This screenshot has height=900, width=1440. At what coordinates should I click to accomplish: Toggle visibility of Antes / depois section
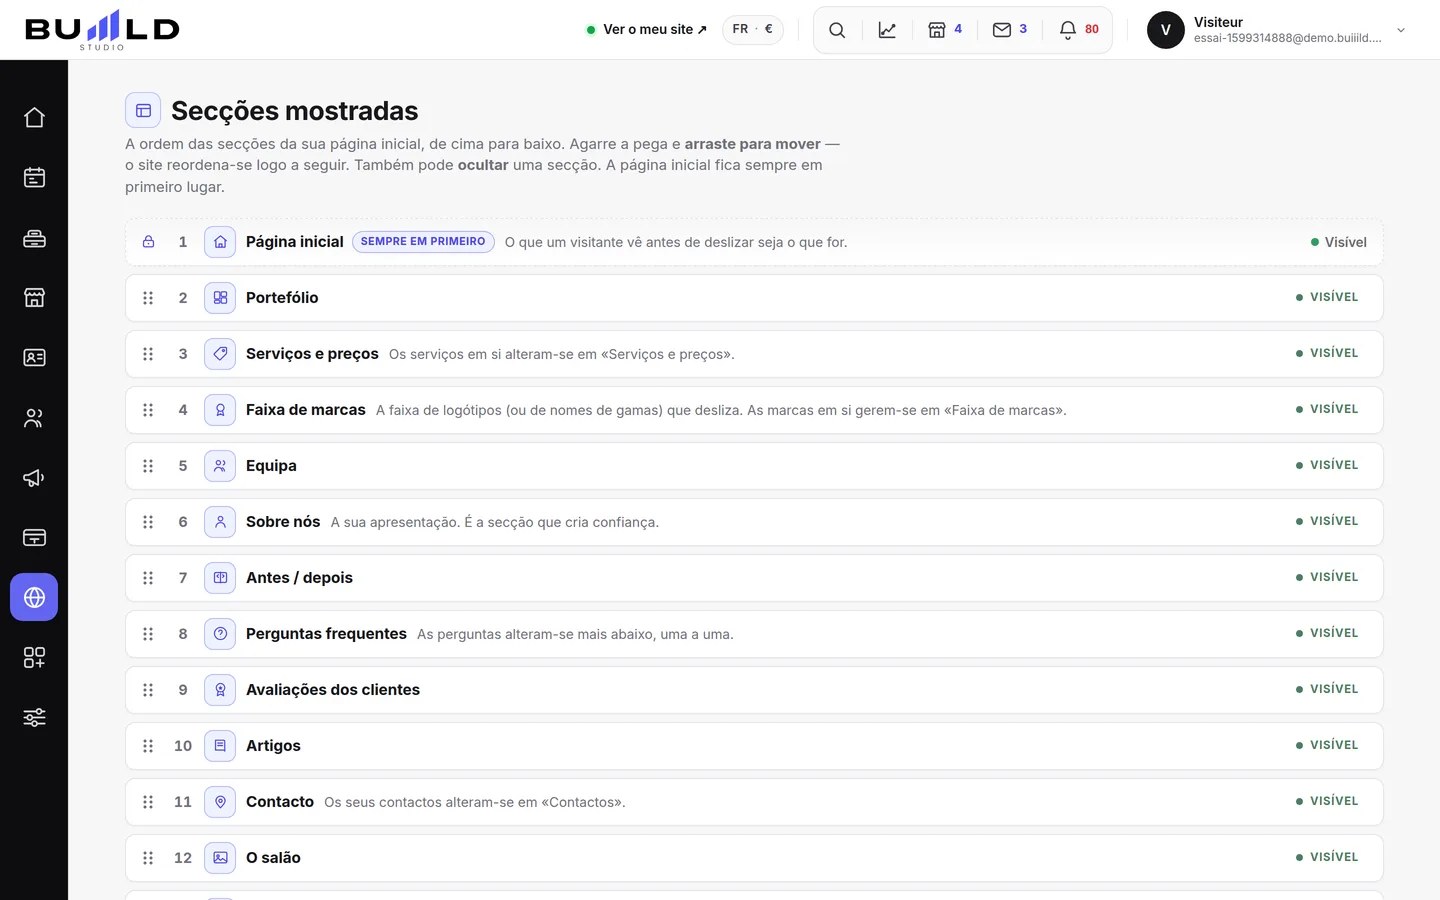[x=1327, y=577]
